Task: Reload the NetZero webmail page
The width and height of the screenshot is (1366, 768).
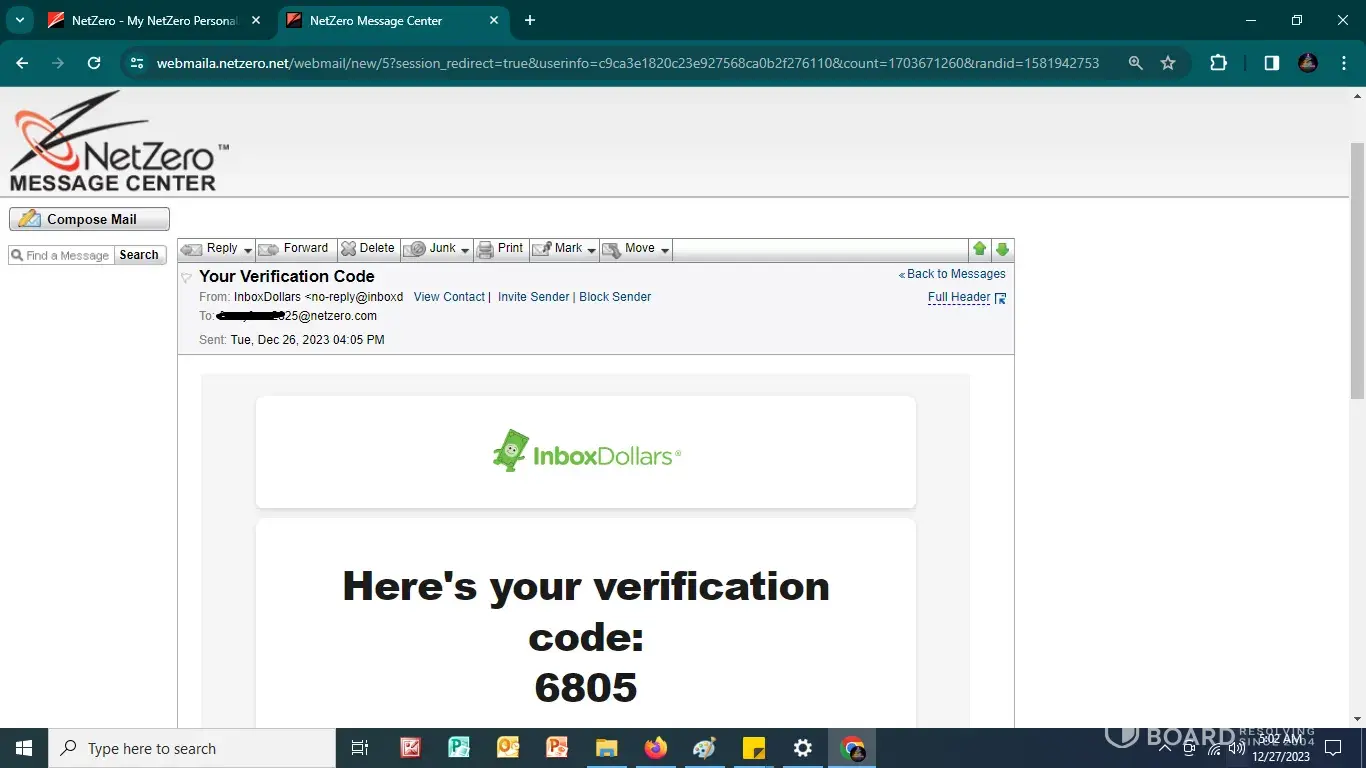Action: coord(94,63)
